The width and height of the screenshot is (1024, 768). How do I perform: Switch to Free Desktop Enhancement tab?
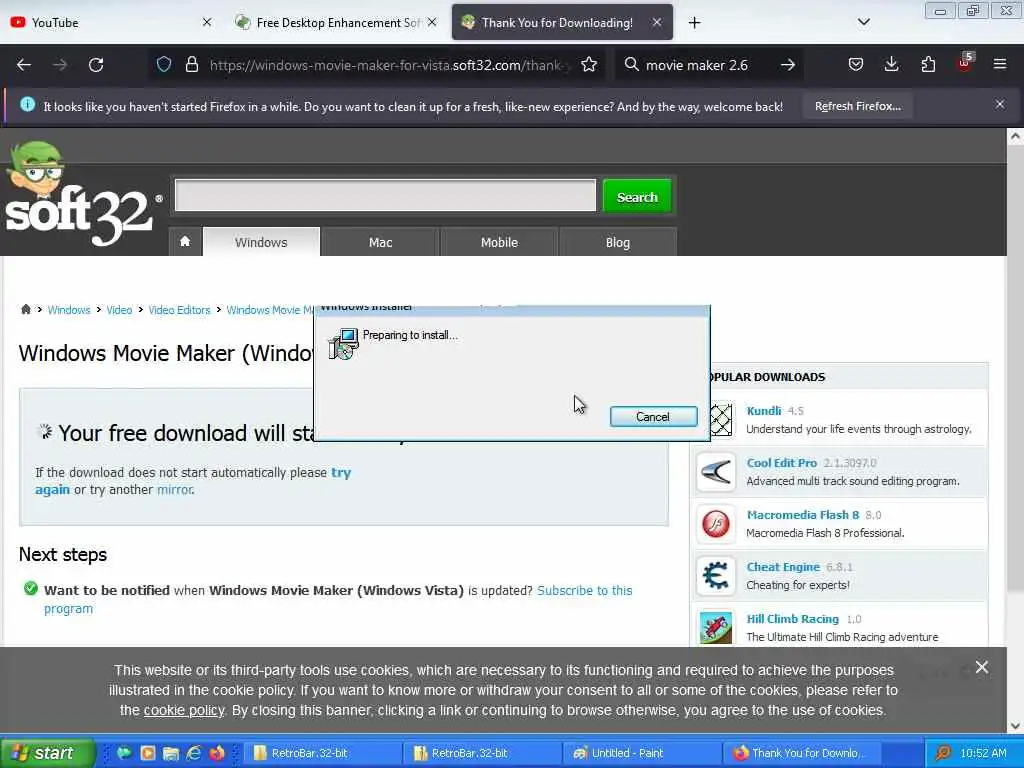(x=336, y=23)
